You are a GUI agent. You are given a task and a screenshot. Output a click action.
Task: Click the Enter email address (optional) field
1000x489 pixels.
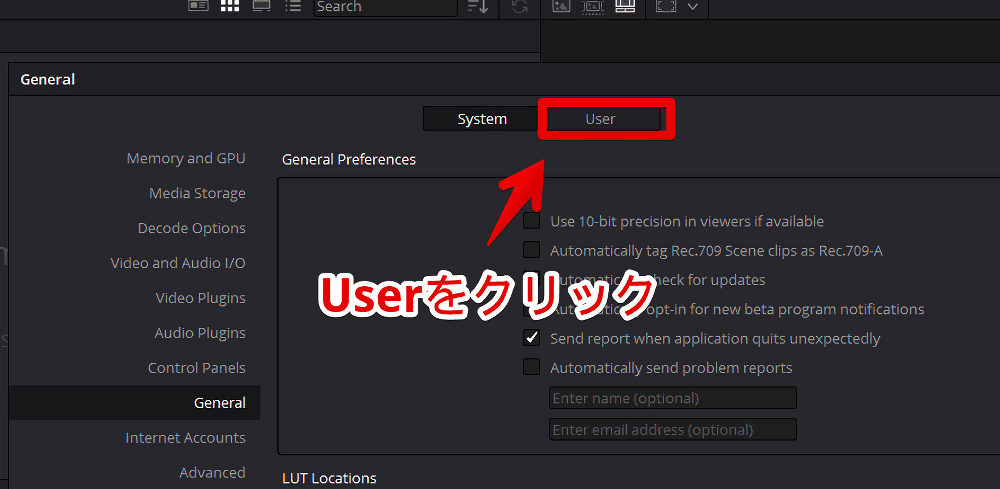673,430
